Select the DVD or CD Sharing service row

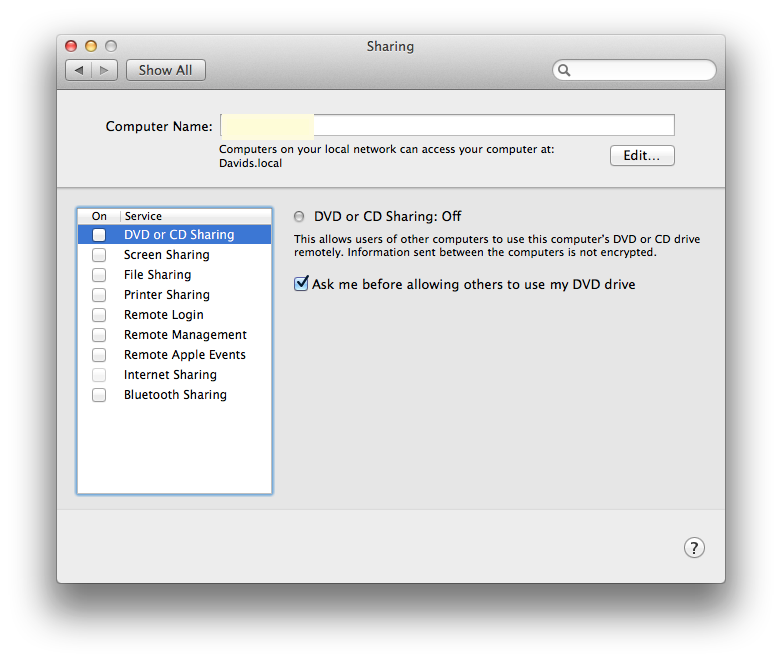click(175, 234)
